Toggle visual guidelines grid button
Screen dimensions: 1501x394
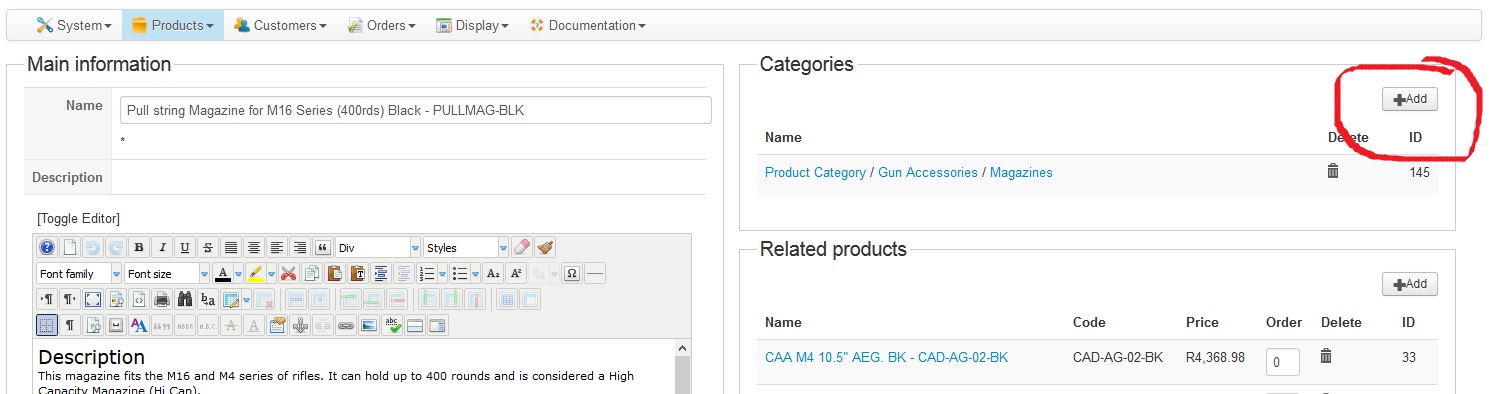[x=47, y=325]
